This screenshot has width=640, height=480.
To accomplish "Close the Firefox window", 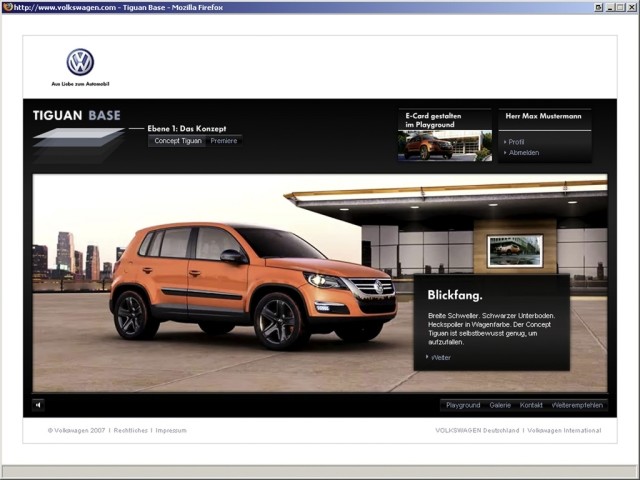I will tap(631, 7).
